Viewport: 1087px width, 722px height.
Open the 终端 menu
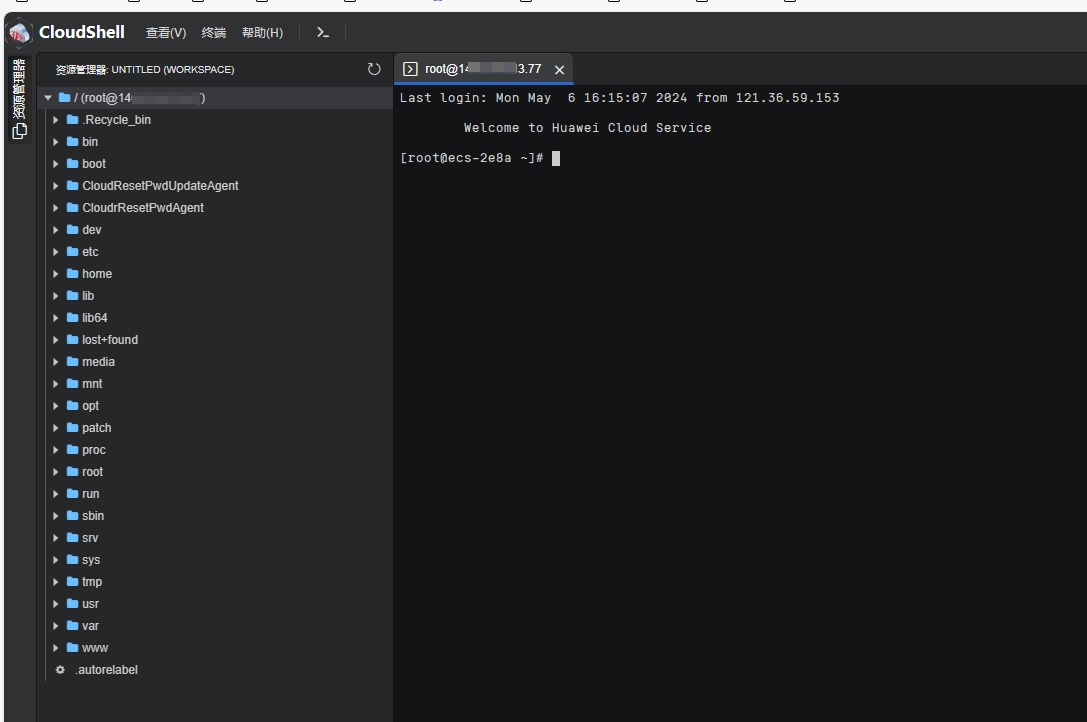point(214,33)
